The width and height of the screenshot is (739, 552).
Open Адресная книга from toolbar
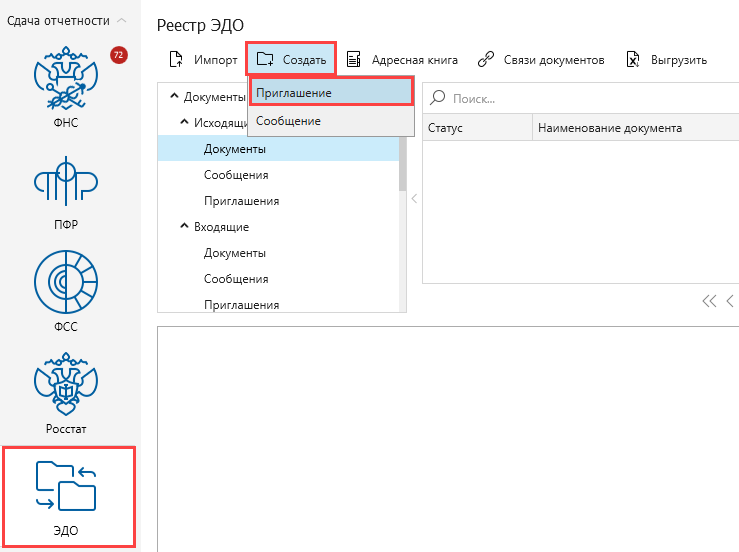(x=402, y=60)
